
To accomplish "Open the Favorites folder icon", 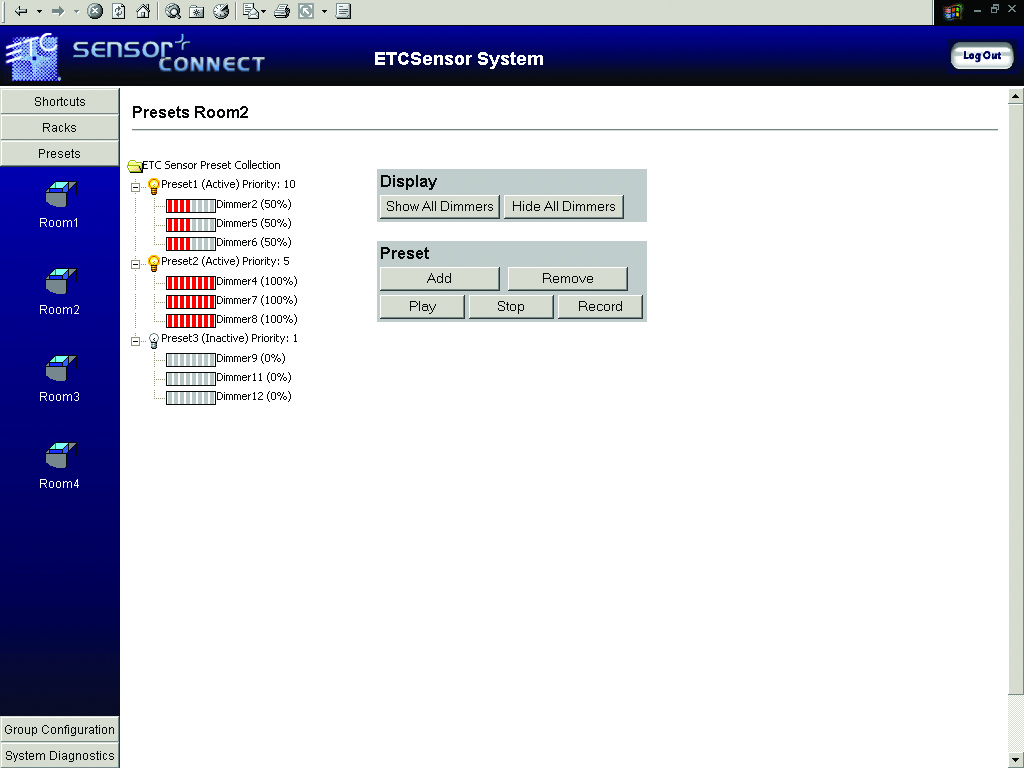I will 197,11.
